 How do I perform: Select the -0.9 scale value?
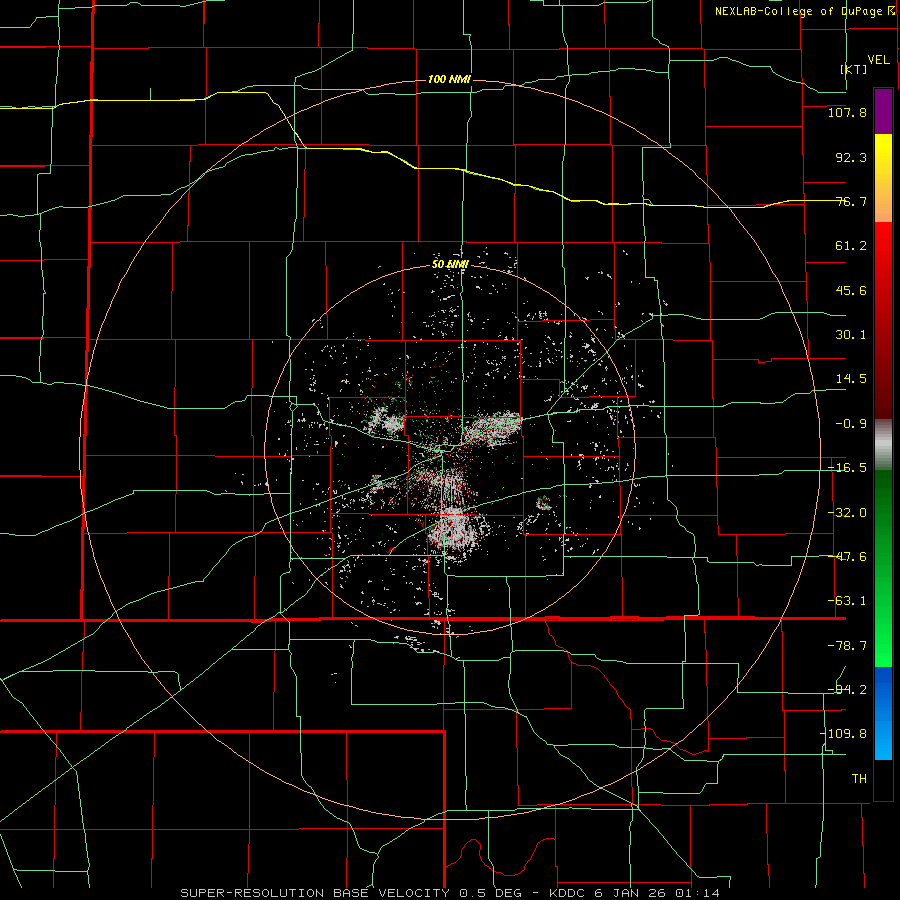click(x=851, y=424)
